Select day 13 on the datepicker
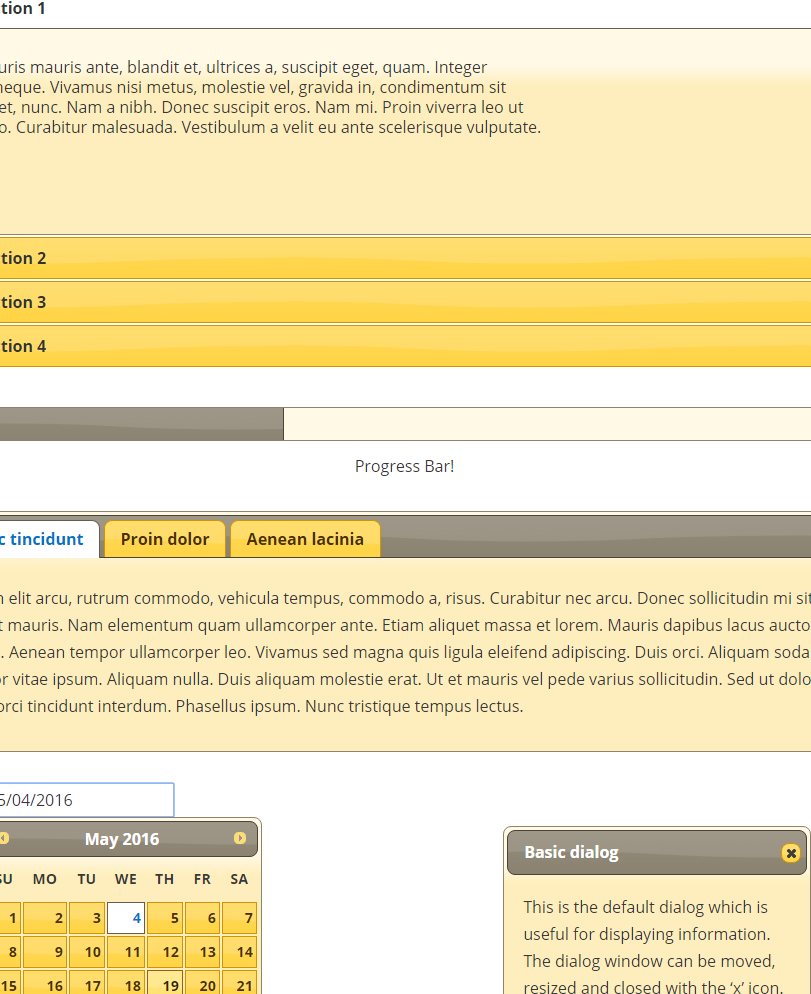The image size is (811, 994). (202, 952)
